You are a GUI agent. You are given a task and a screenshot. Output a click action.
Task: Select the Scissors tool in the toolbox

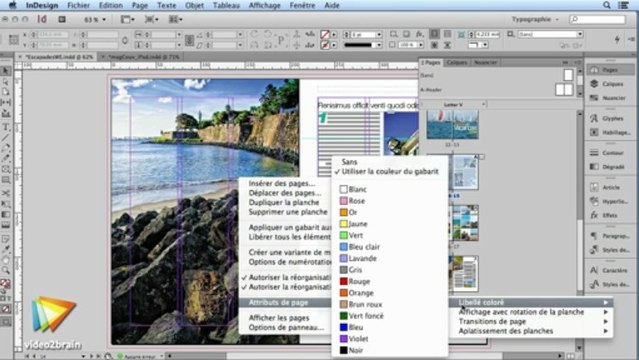point(6,192)
